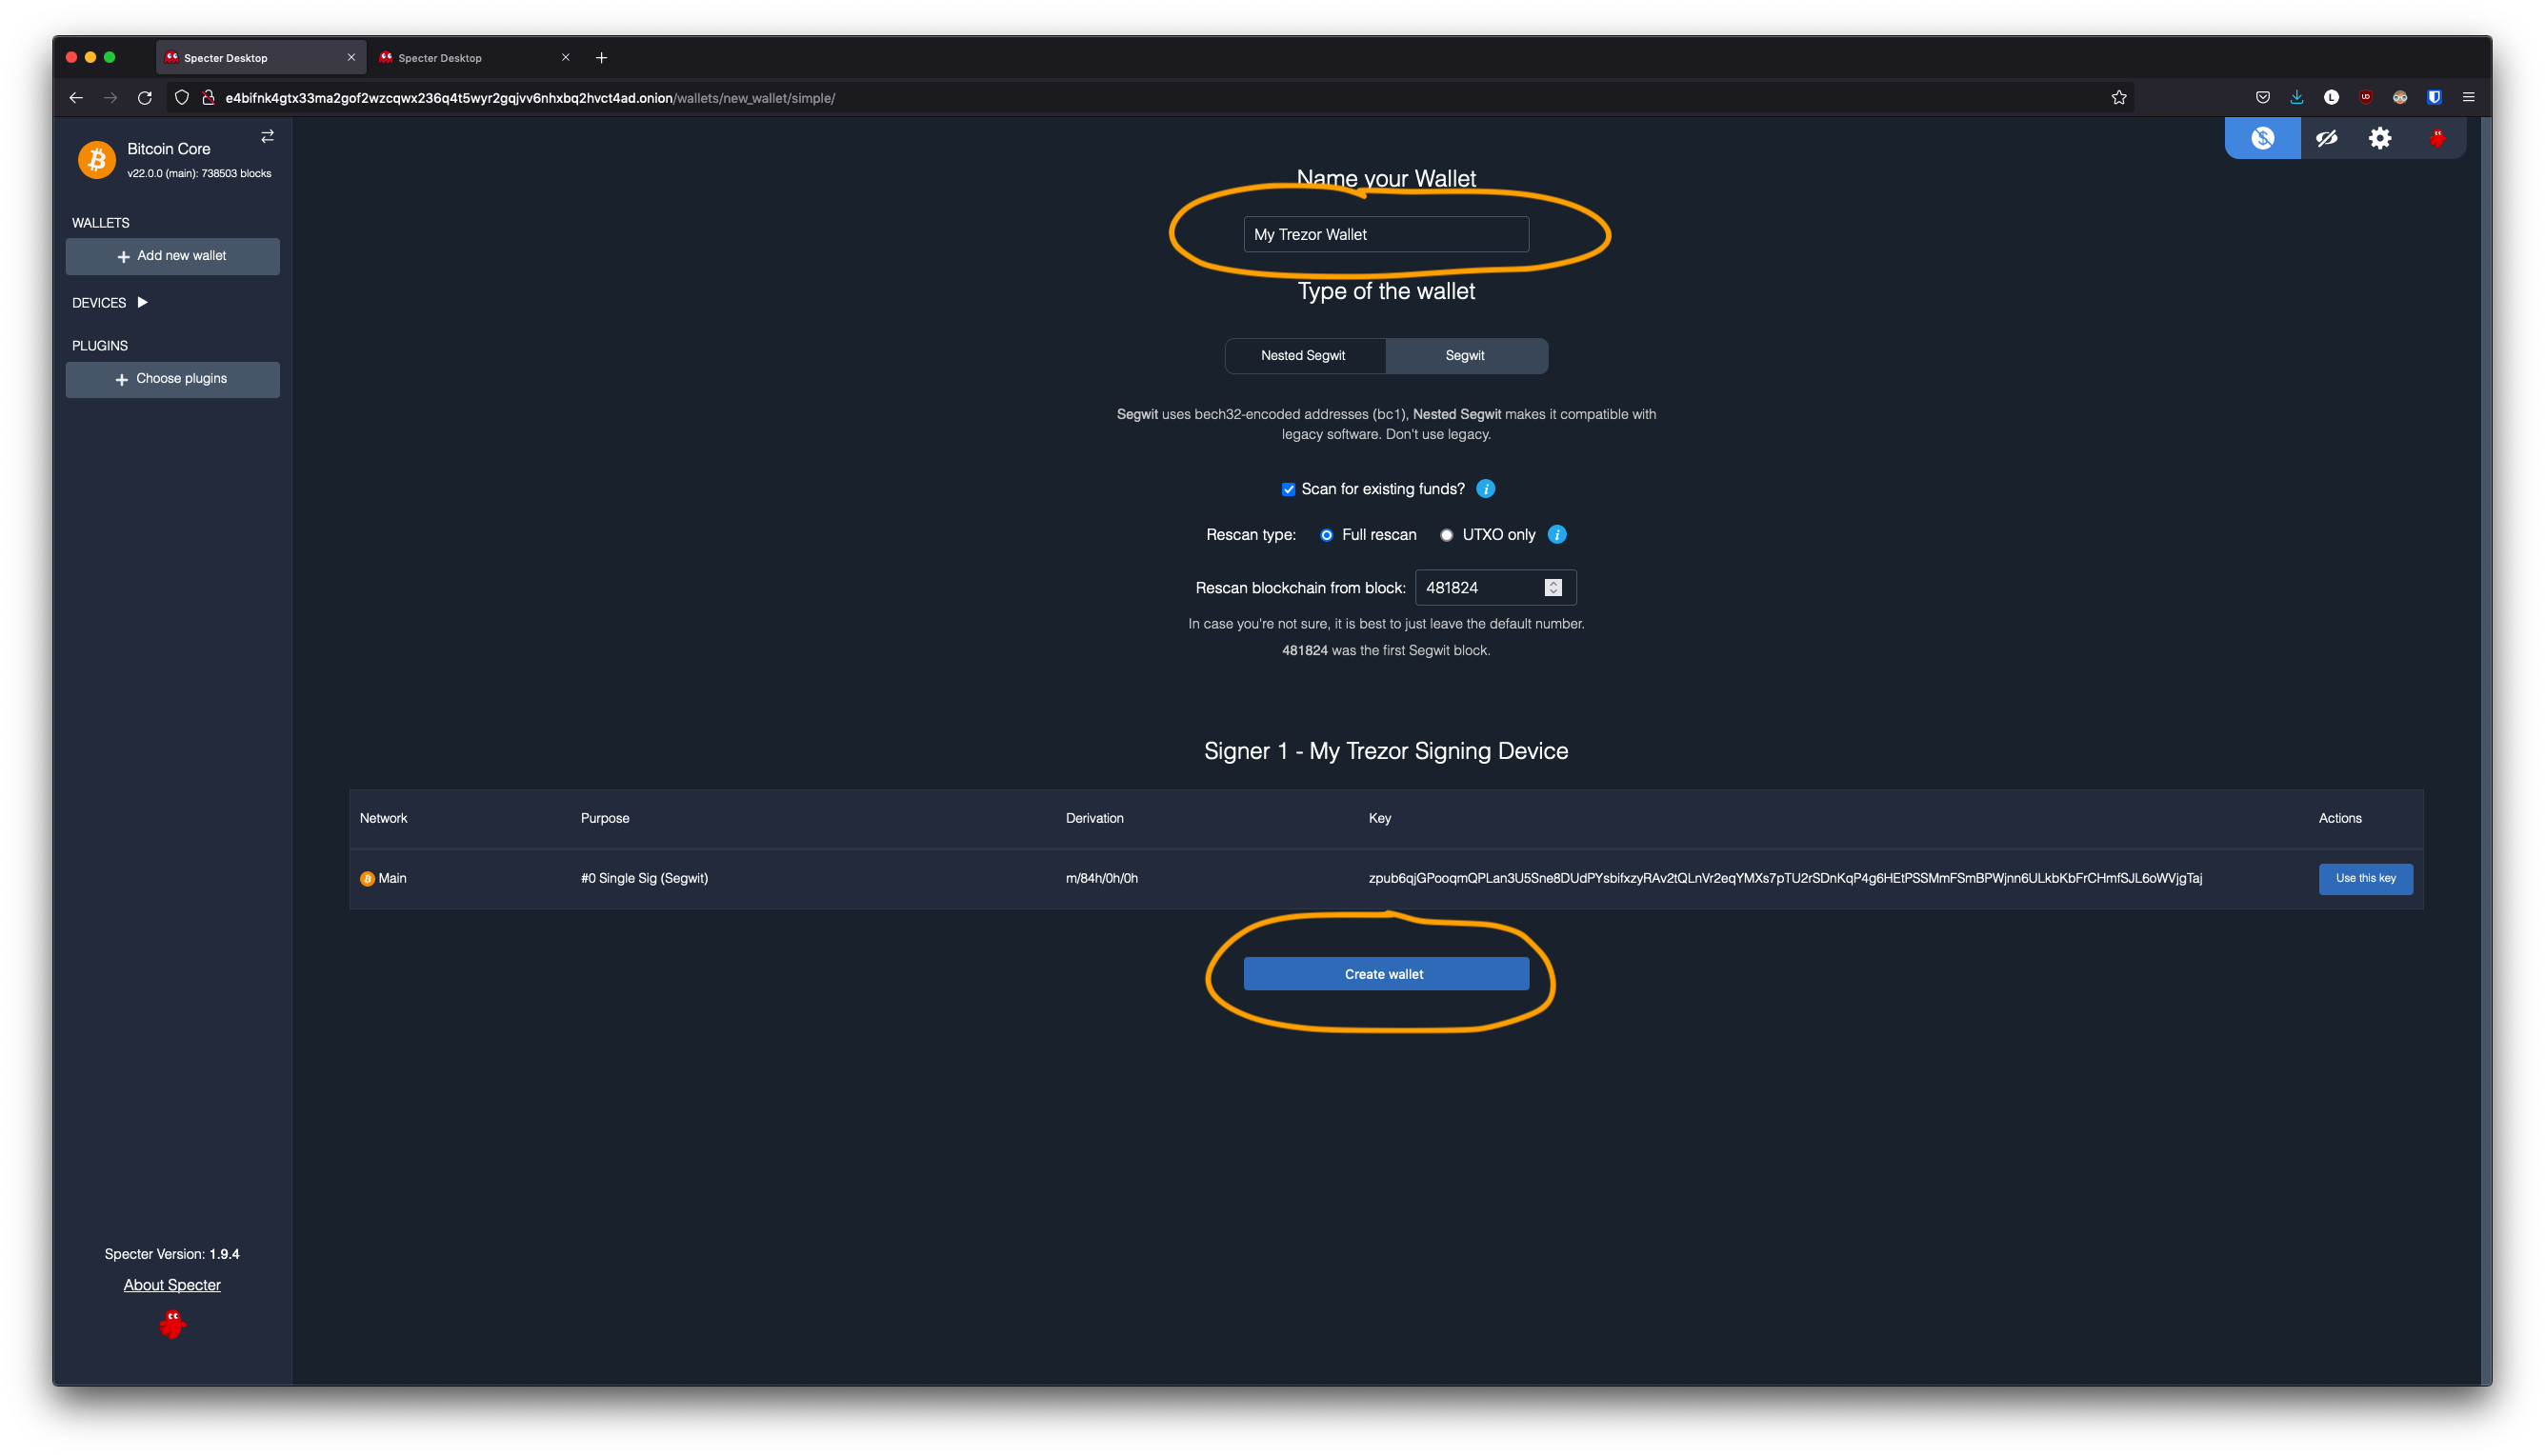The height and width of the screenshot is (1456, 2545).
Task: Expand the Devices section
Action: coord(142,302)
